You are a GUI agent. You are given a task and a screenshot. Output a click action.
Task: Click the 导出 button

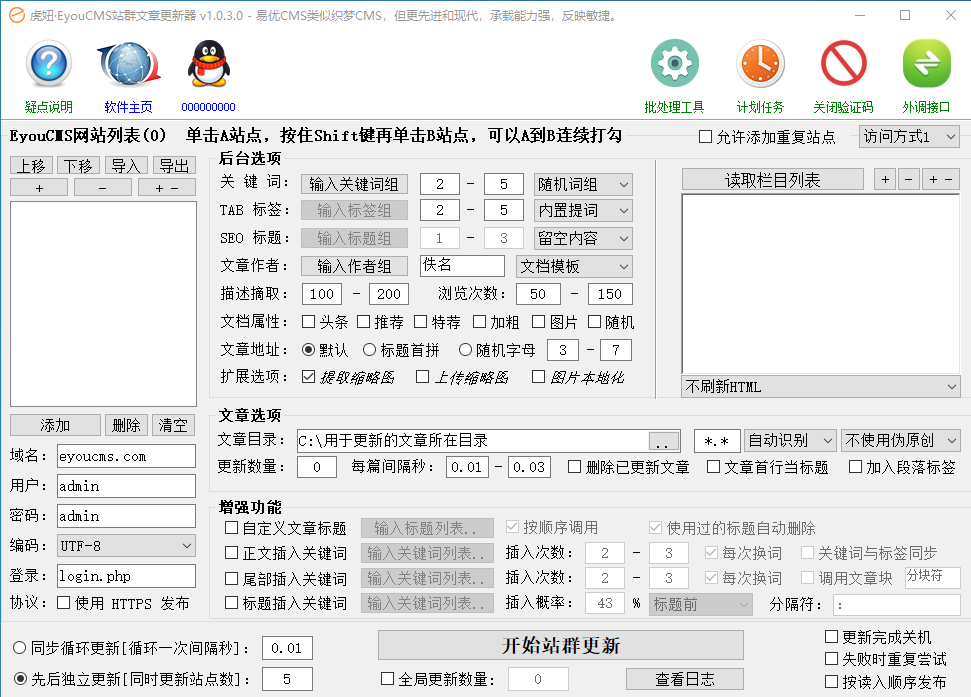174,165
